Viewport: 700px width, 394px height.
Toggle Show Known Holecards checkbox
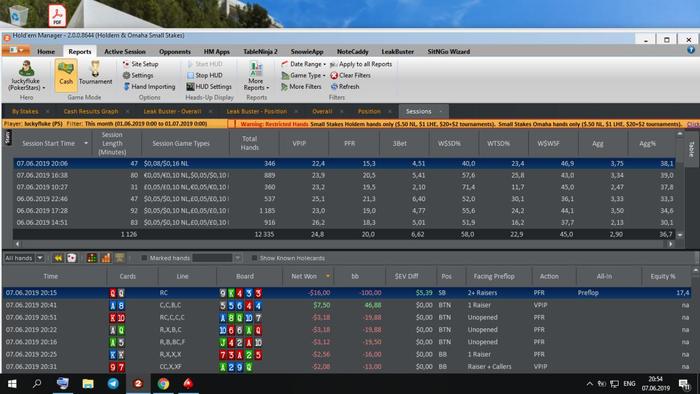click(x=254, y=258)
